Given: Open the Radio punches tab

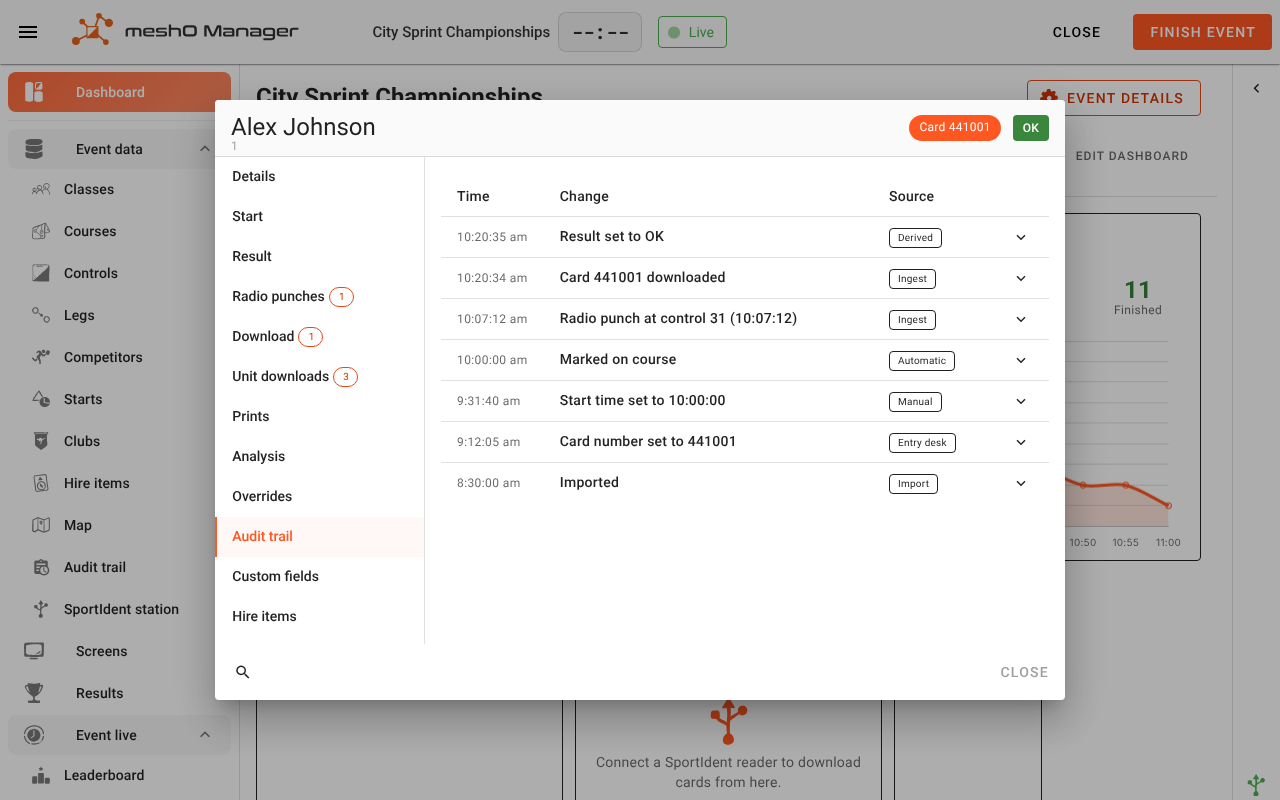Looking at the screenshot, I should point(320,296).
